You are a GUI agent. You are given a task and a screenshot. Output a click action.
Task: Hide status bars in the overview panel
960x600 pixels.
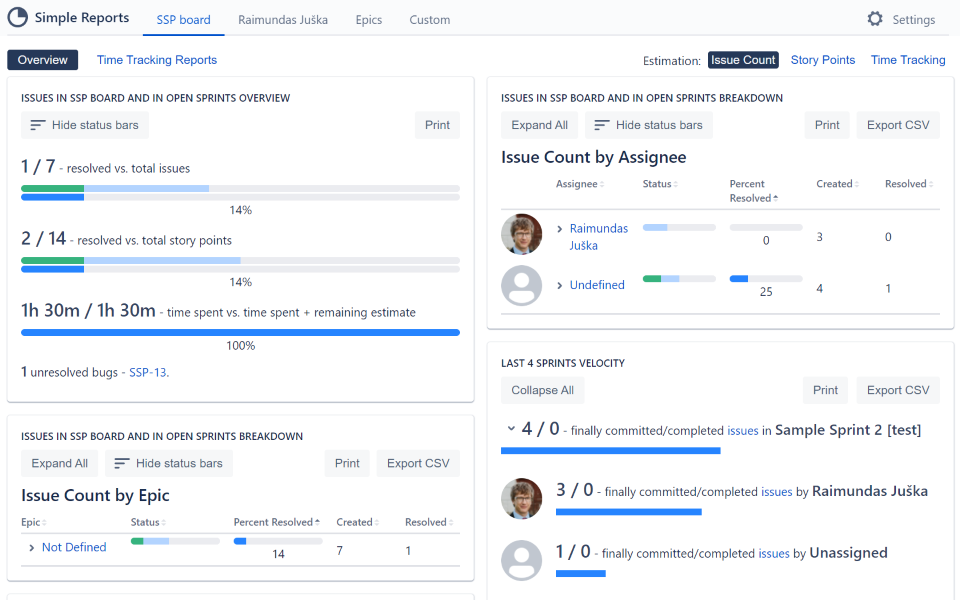pyautogui.click(x=85, y=125)
